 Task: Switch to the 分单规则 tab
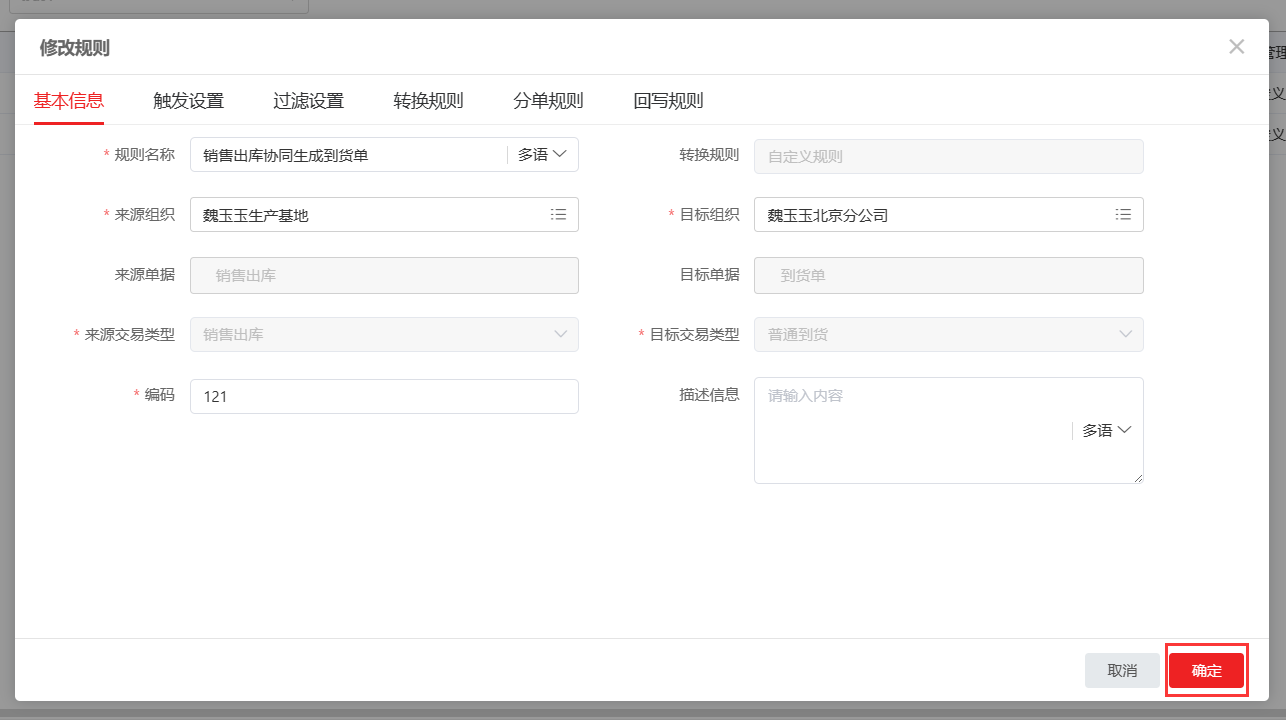click(547, 100)
